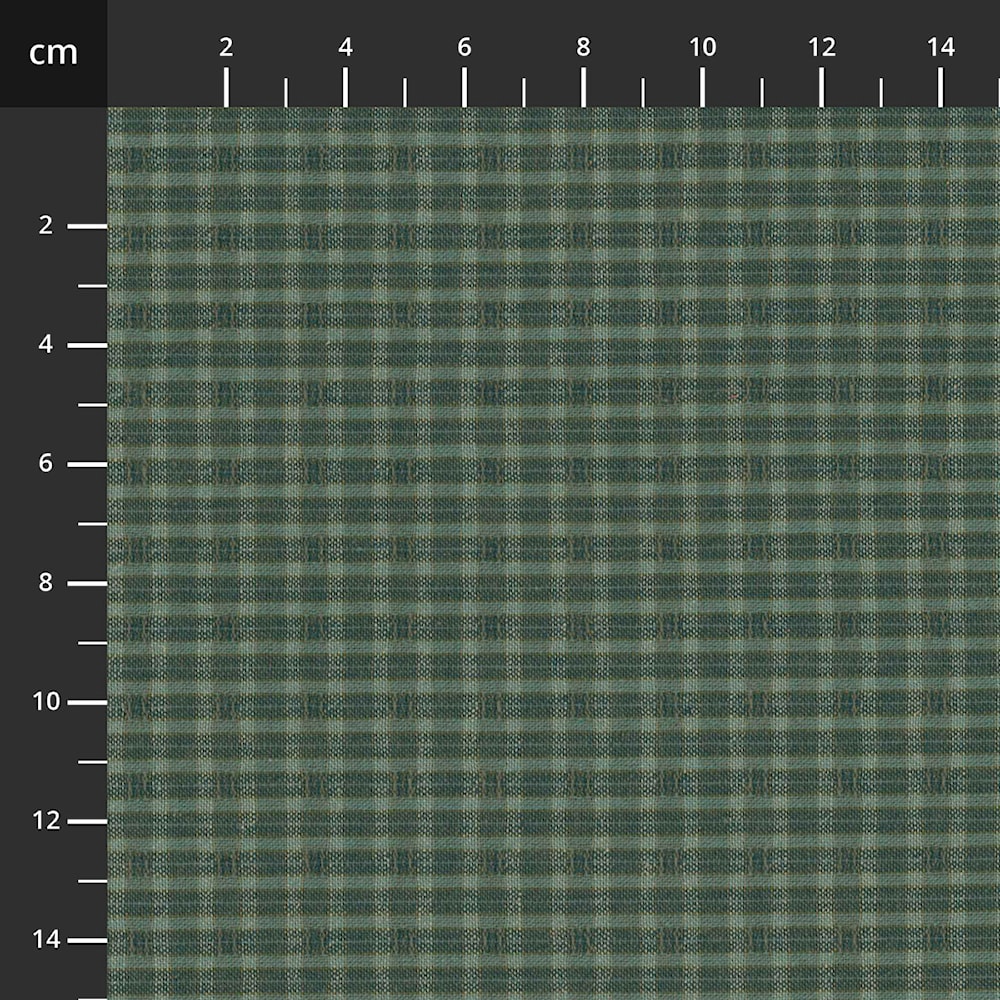The width and height of the screenshot is (1000, 1000).
Task: Click the '2' mark on the top ruler
Action: click(226, 47)
